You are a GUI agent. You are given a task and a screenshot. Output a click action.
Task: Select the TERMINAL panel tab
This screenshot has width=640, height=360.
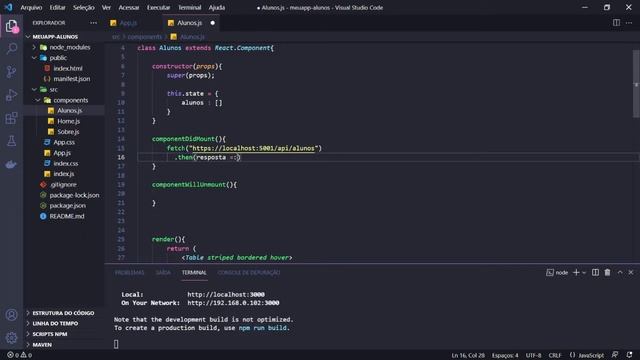[194, 272]
